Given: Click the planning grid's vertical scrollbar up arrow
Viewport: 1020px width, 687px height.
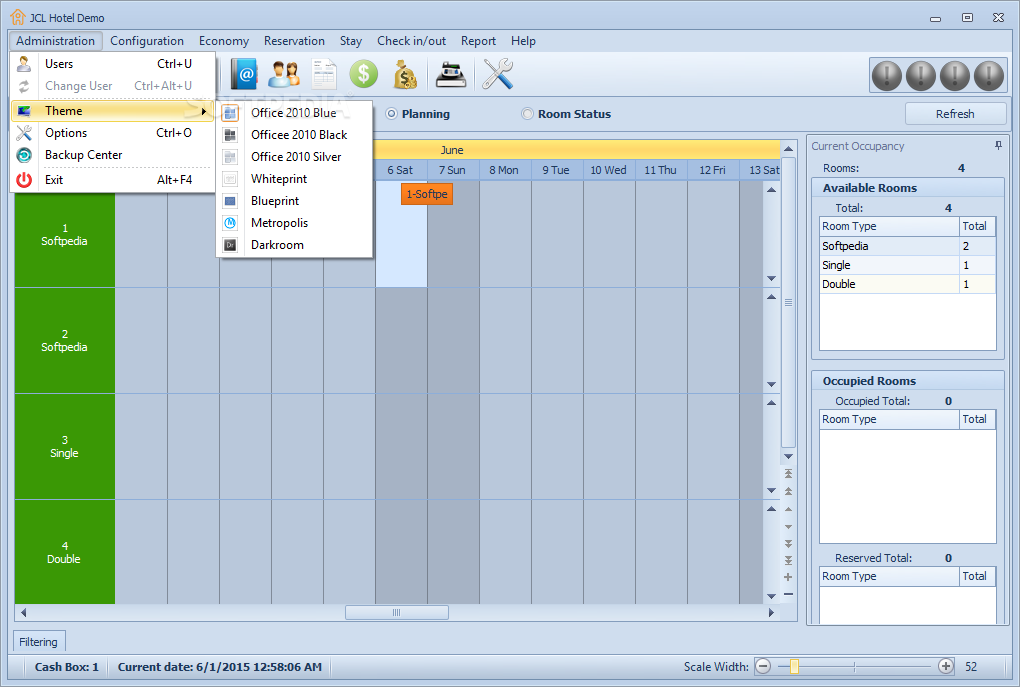Looking at the screenshot, I should pos(788,148).
